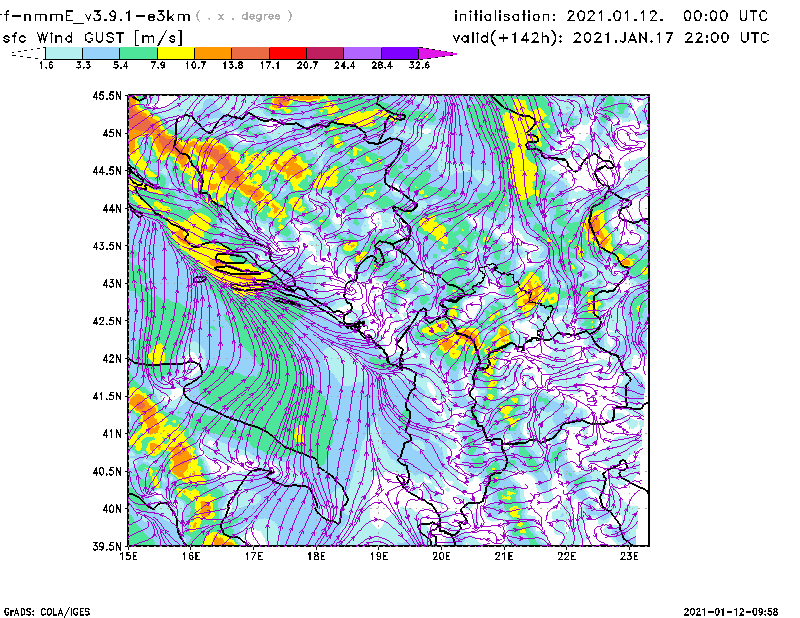800x618 pixels.
Task: Click the white dashed arrow at legend start
Action: point(28,53)
